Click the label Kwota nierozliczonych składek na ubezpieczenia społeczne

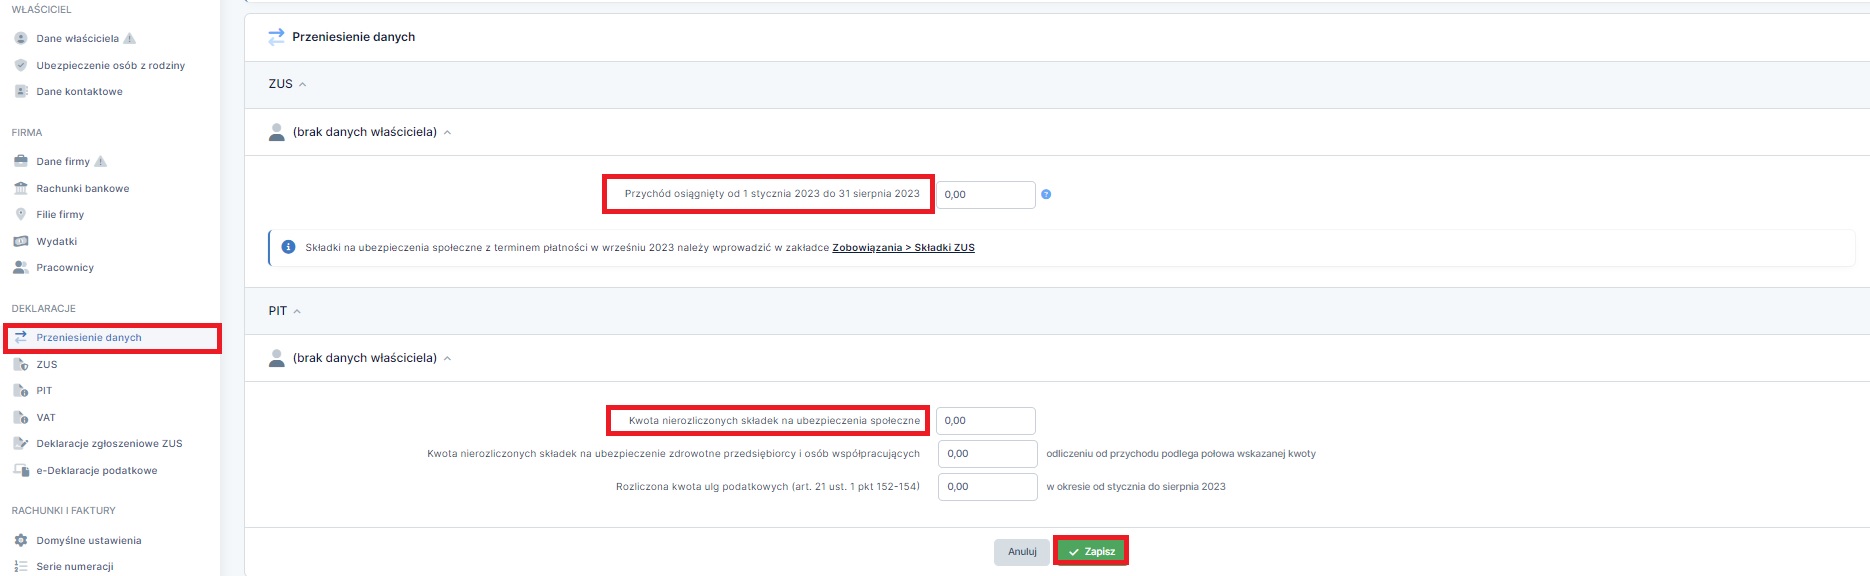coord(774,421)
